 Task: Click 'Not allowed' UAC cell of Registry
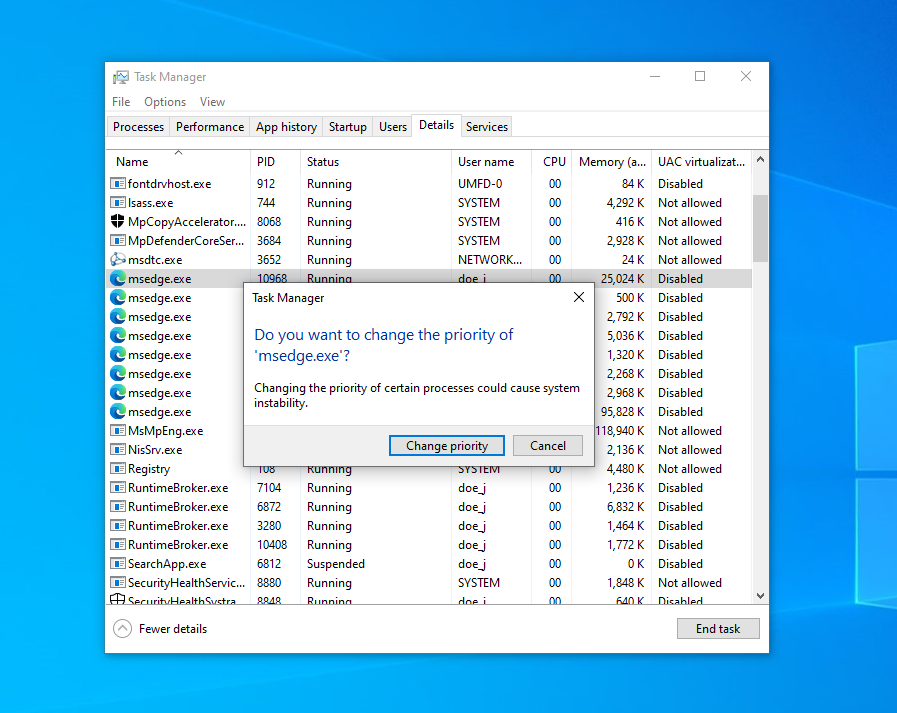click(x=689, y=469)
